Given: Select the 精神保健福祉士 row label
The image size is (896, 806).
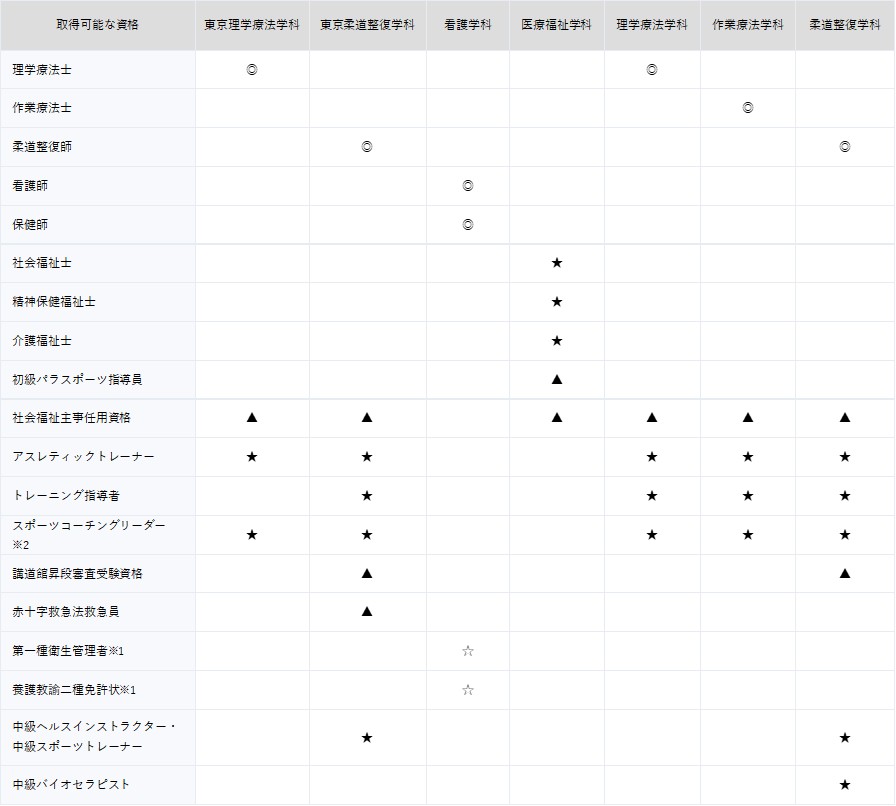Looking at the screenshot, I should [54, 301].
